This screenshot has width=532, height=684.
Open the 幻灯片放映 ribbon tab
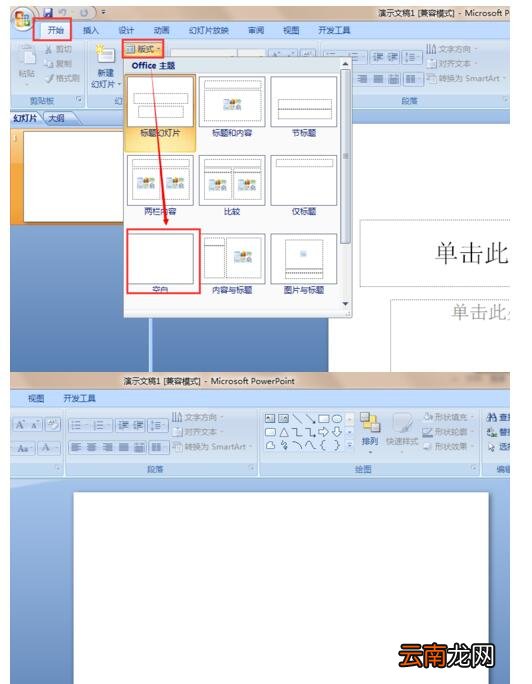(x=208, y=30)
